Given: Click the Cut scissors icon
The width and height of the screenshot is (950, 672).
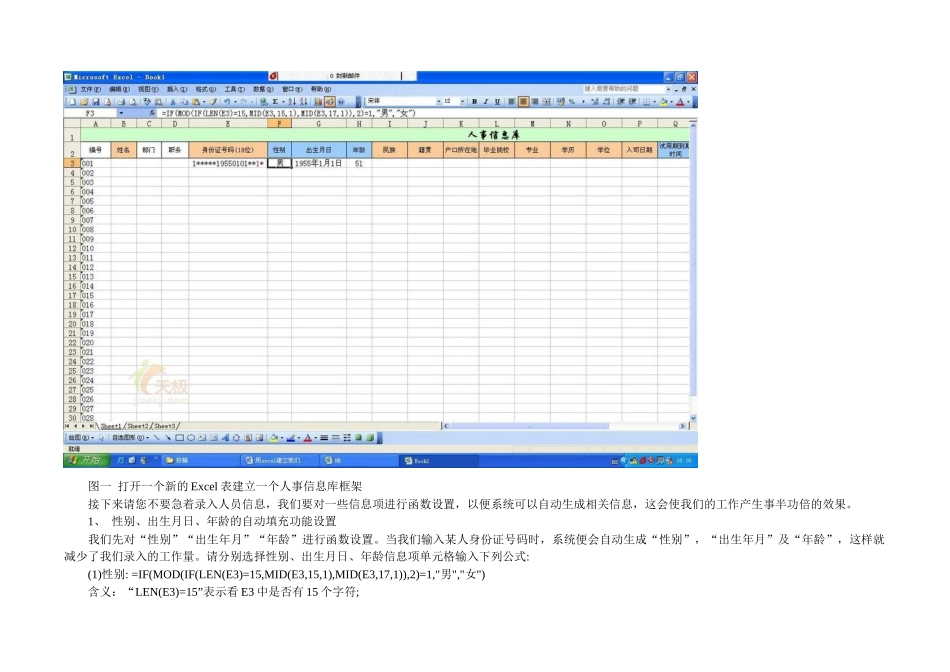Looking at the screenshot, I should [x=173, y=102].
